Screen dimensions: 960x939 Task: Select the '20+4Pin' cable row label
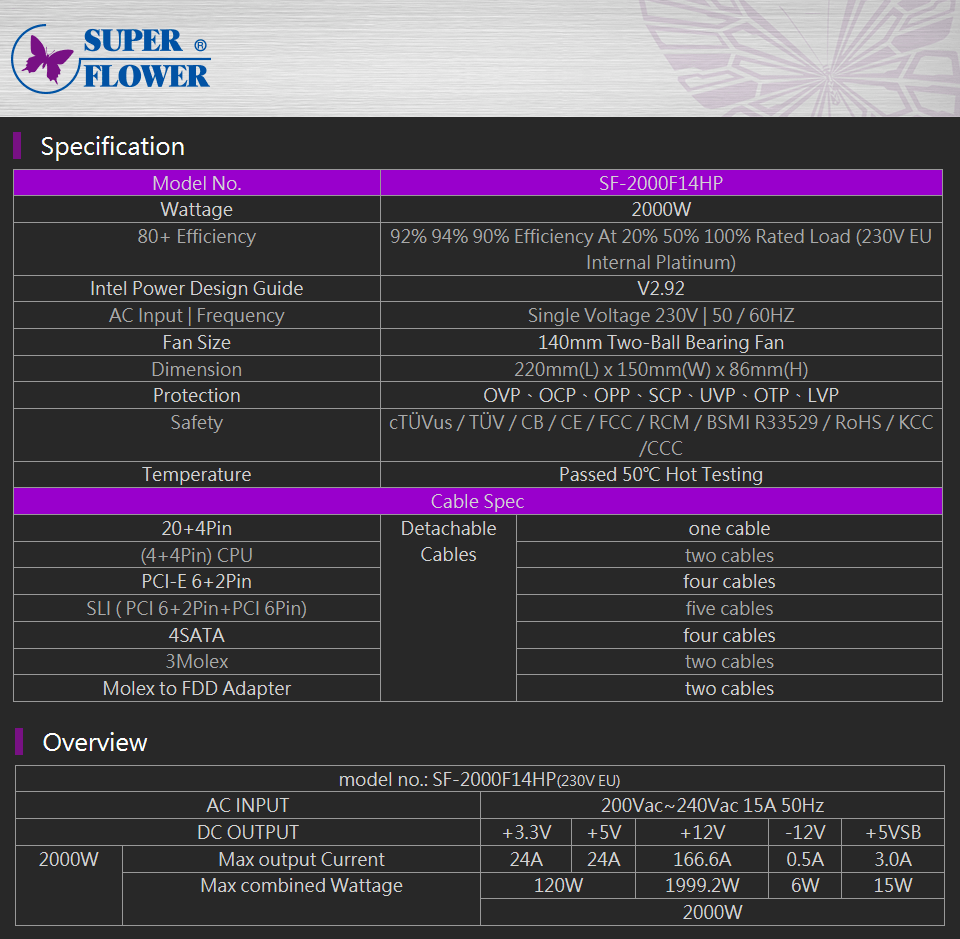tap(197, 528)
